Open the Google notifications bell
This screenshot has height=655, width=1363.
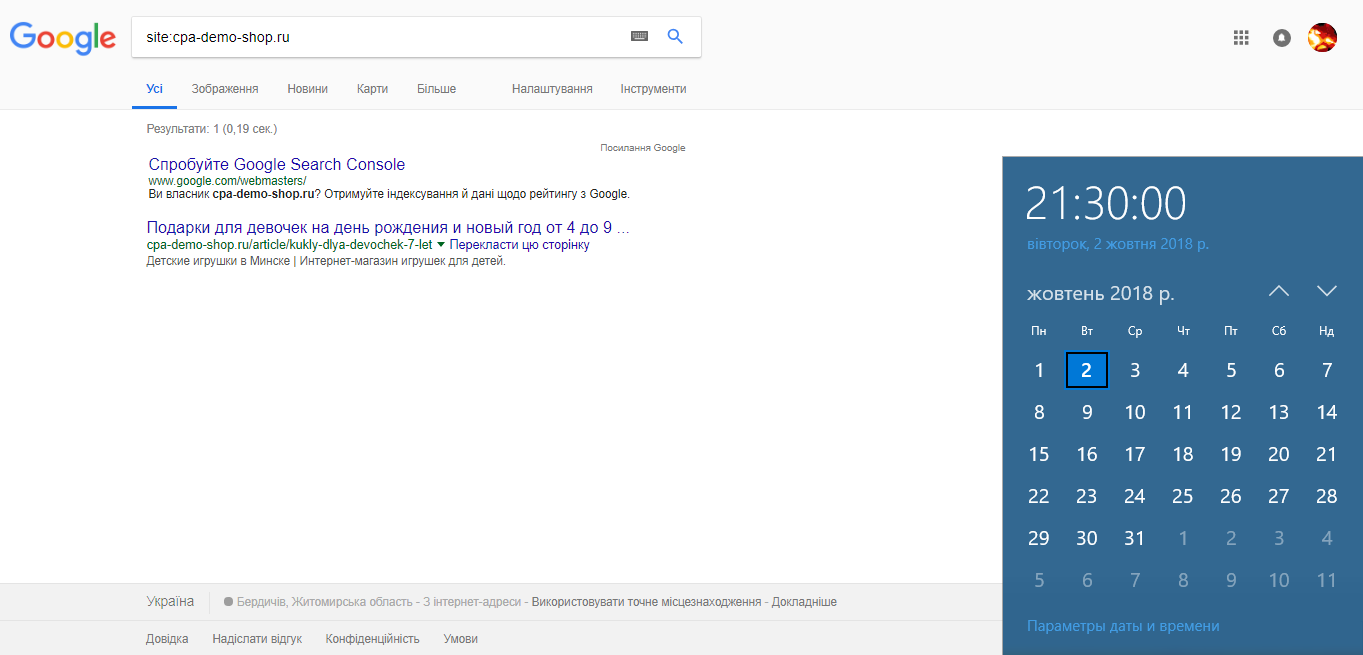pos(1281,38)
